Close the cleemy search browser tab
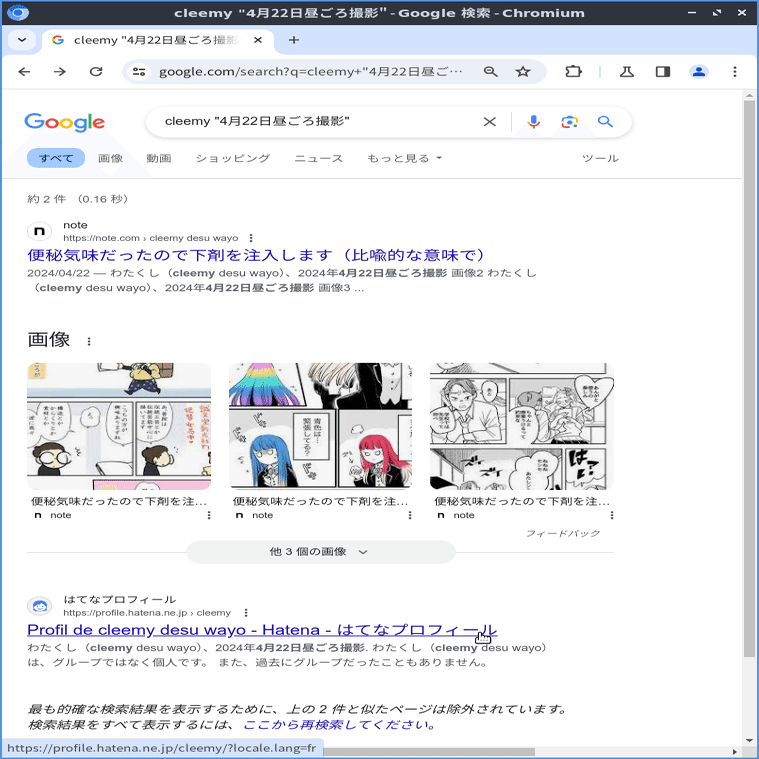The image size is (759, 759). [258, 40]
